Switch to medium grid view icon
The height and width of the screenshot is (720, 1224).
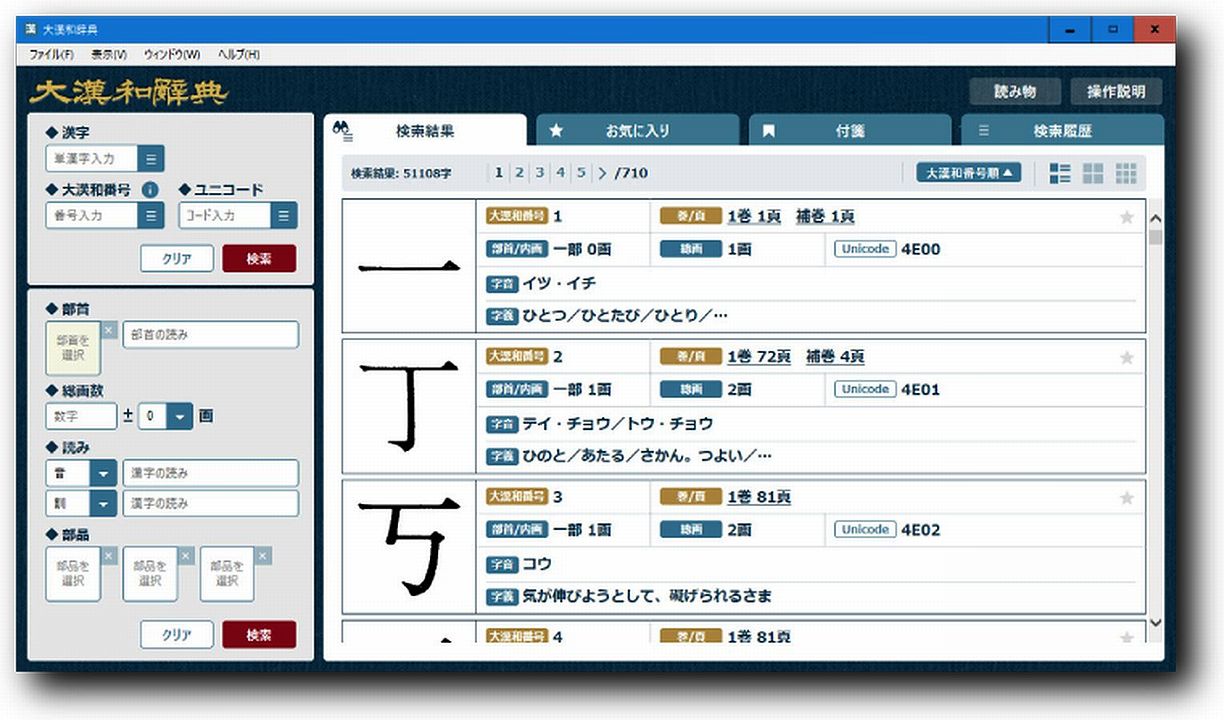(x=1093, y=173)
